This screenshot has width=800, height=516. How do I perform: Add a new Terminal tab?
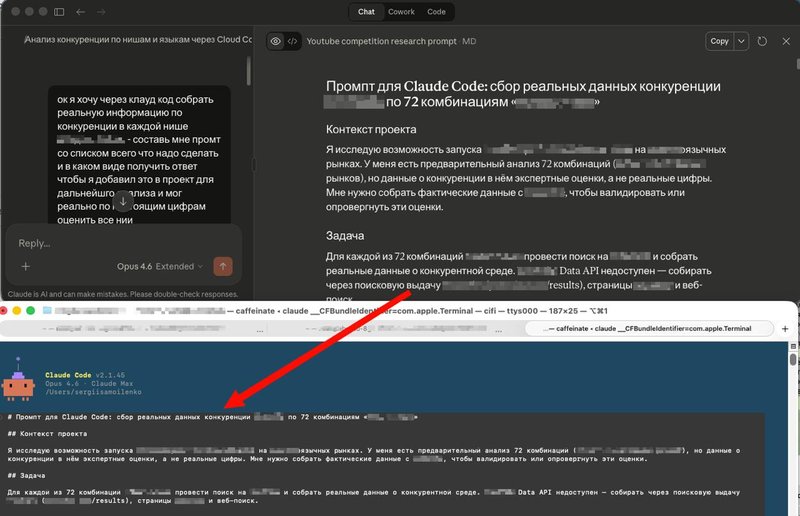coord(785,329)
